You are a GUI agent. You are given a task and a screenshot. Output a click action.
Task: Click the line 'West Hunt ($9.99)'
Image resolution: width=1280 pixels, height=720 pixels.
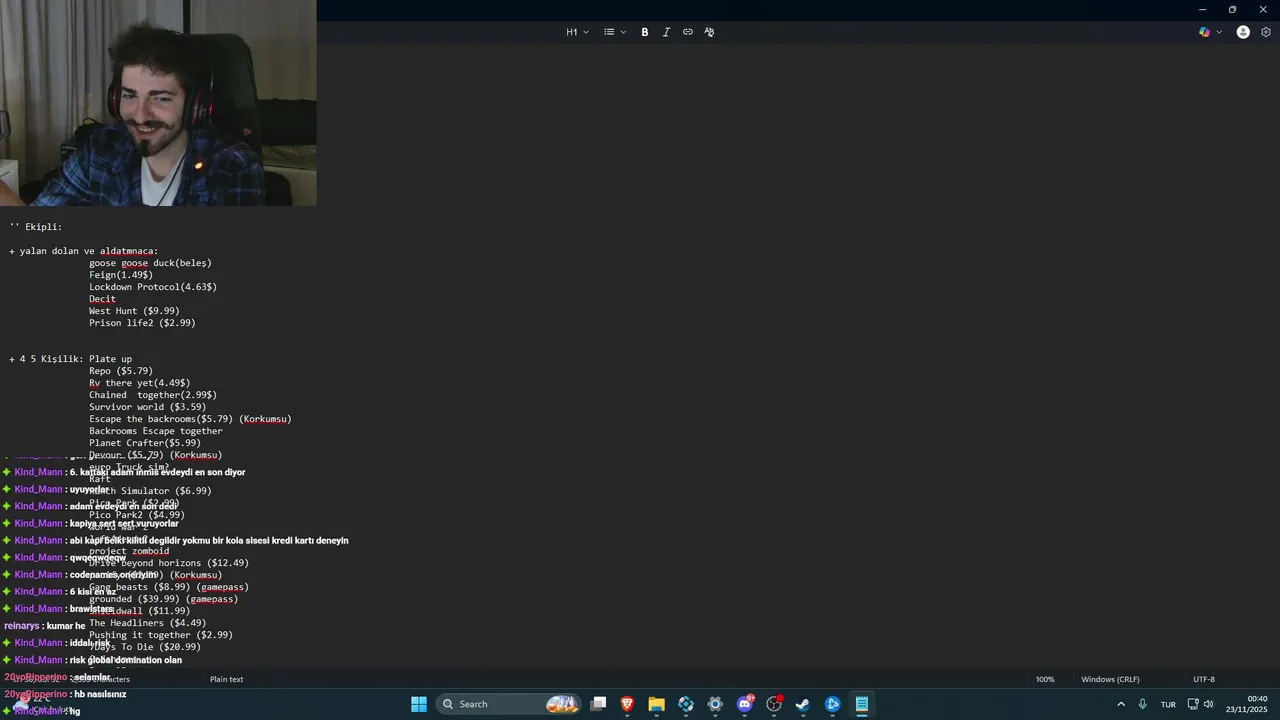[x=134, y=311]
